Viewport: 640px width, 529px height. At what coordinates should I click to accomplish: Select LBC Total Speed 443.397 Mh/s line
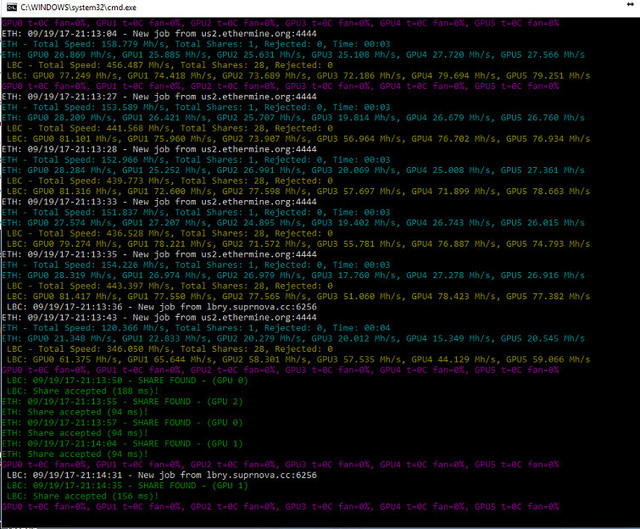pyautogui.click(x=170, y=286)
